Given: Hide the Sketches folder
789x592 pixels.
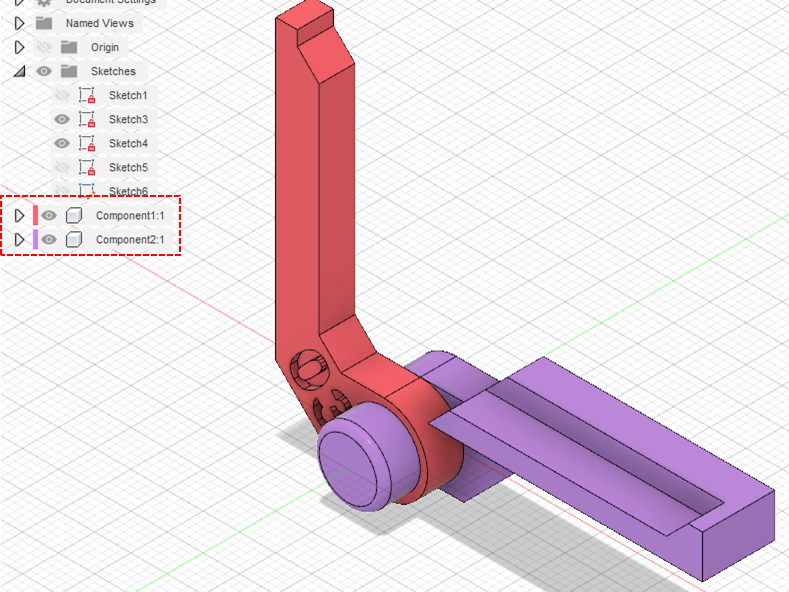Looking at the screenshot, I should (x=44, y=71).
